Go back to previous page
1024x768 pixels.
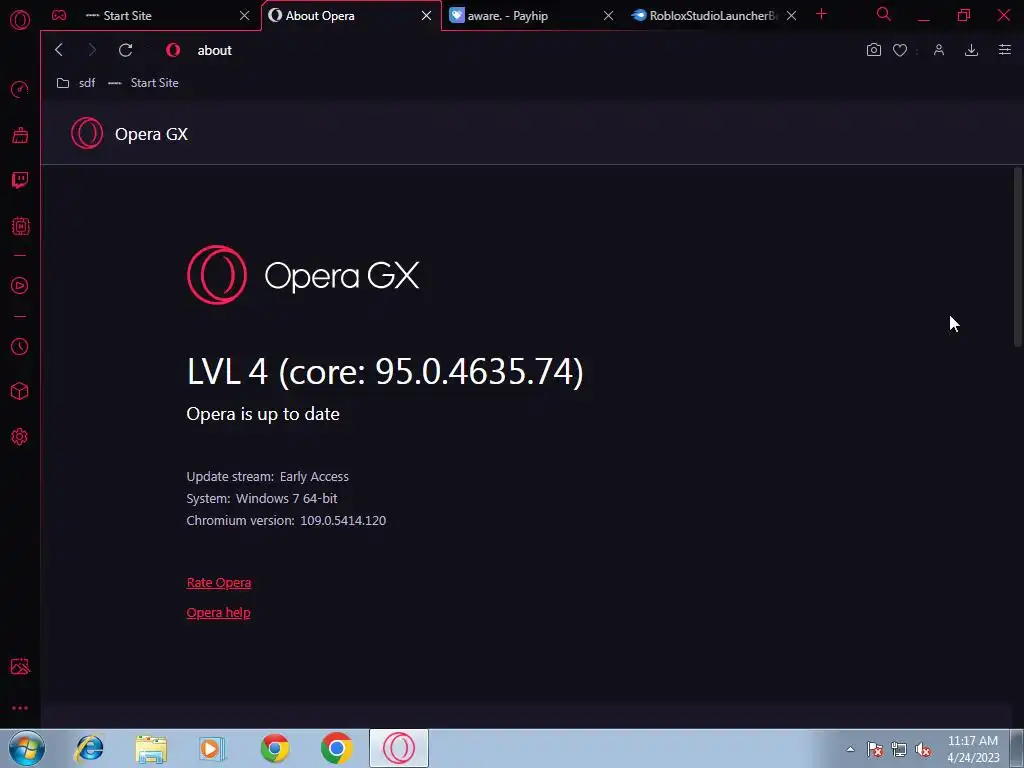coord(59,50)
